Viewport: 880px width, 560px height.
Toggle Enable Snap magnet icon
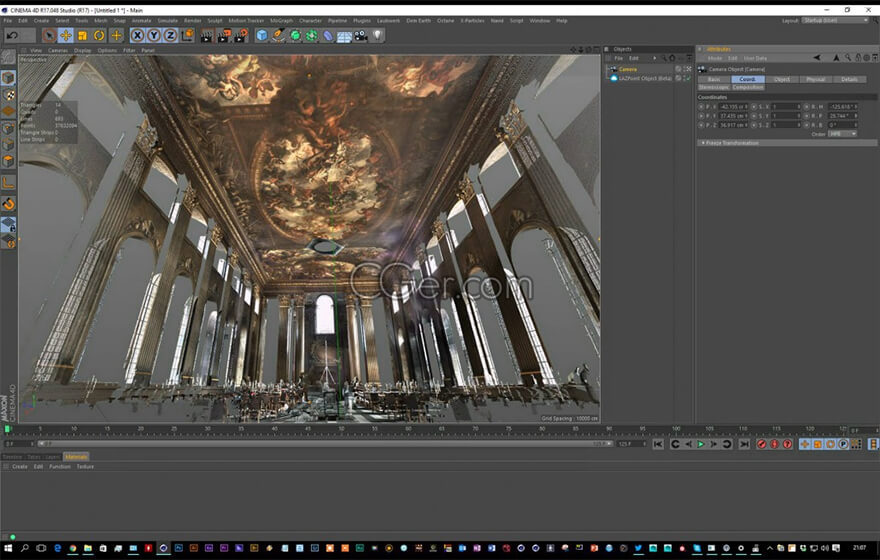coord(8,204)
